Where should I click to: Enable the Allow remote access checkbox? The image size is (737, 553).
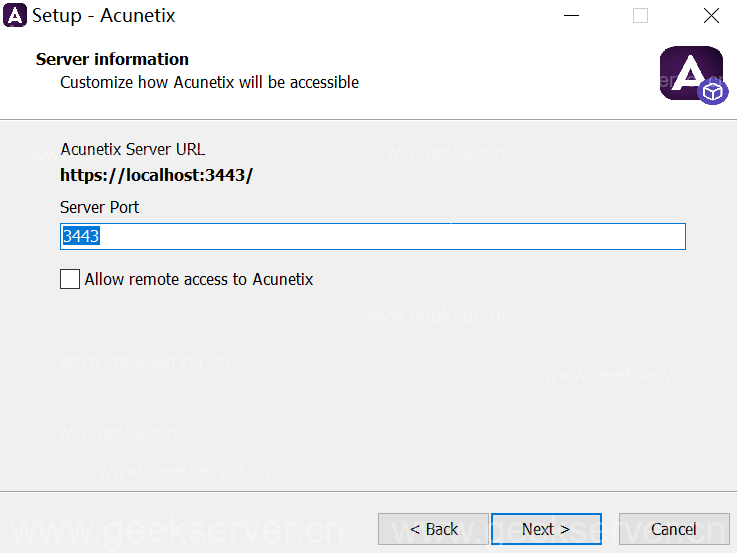70,280
